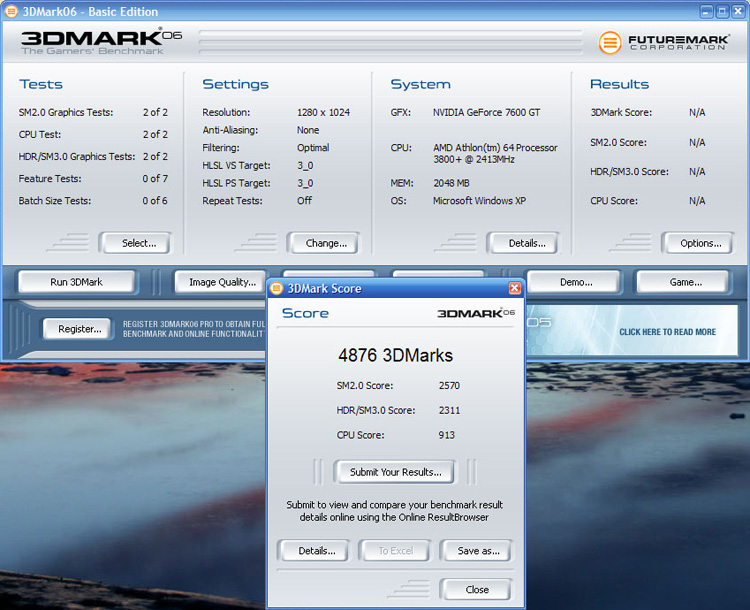Open the Select tests dialog
This screenshot has height=610, width=750.
(136, 243)
